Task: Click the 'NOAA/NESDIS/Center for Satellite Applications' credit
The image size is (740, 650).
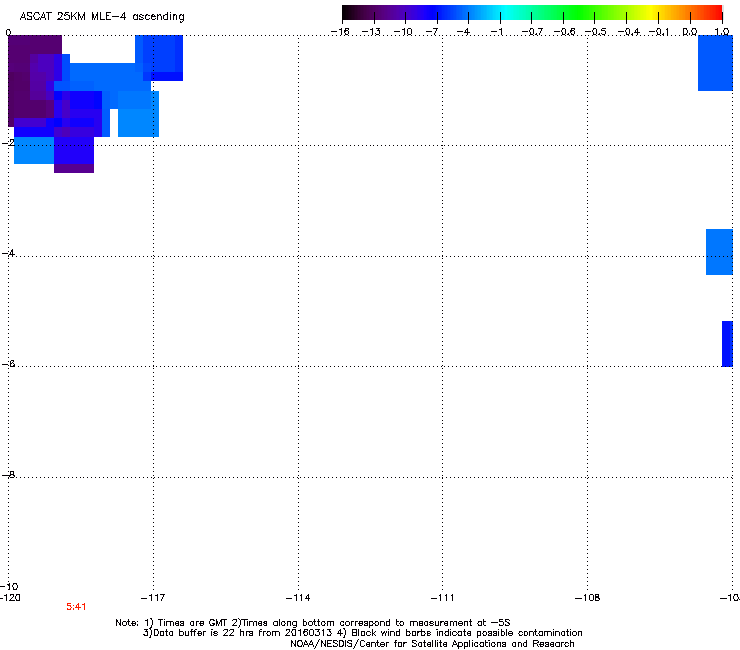Action: click(x=432, y=644)
